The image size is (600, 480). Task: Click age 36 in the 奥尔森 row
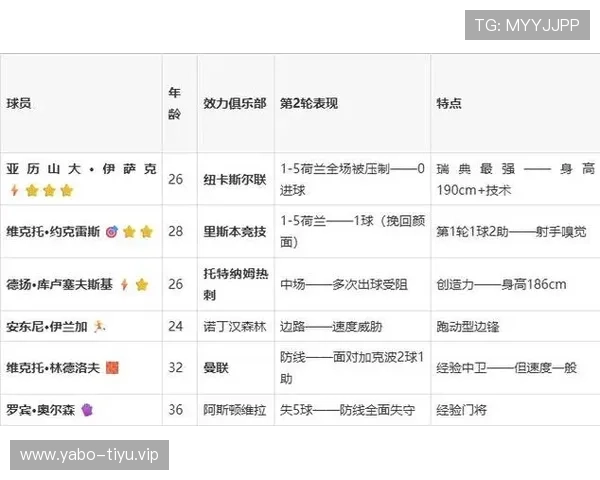(x=176, y=410)
